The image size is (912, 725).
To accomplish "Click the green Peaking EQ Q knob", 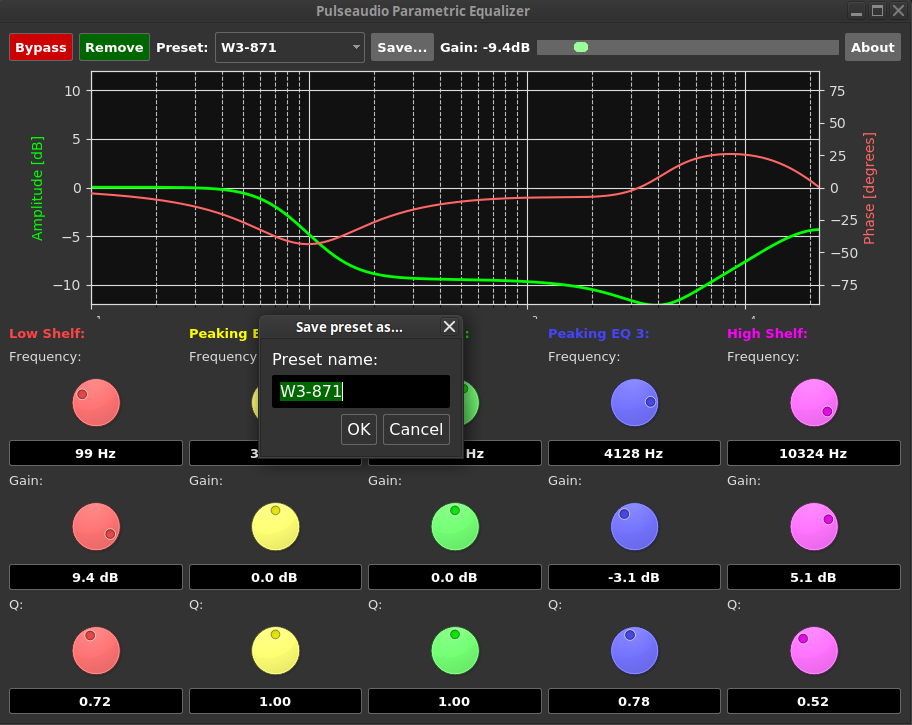I will [x=455, y=650].
